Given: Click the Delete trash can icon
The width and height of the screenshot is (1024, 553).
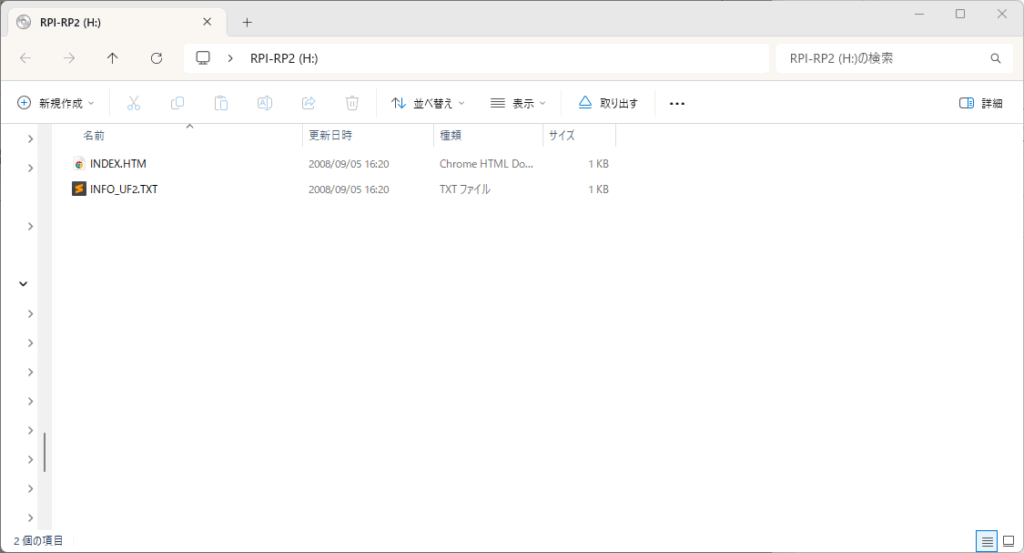Looking at the screenshot, I should click(352, 103).
